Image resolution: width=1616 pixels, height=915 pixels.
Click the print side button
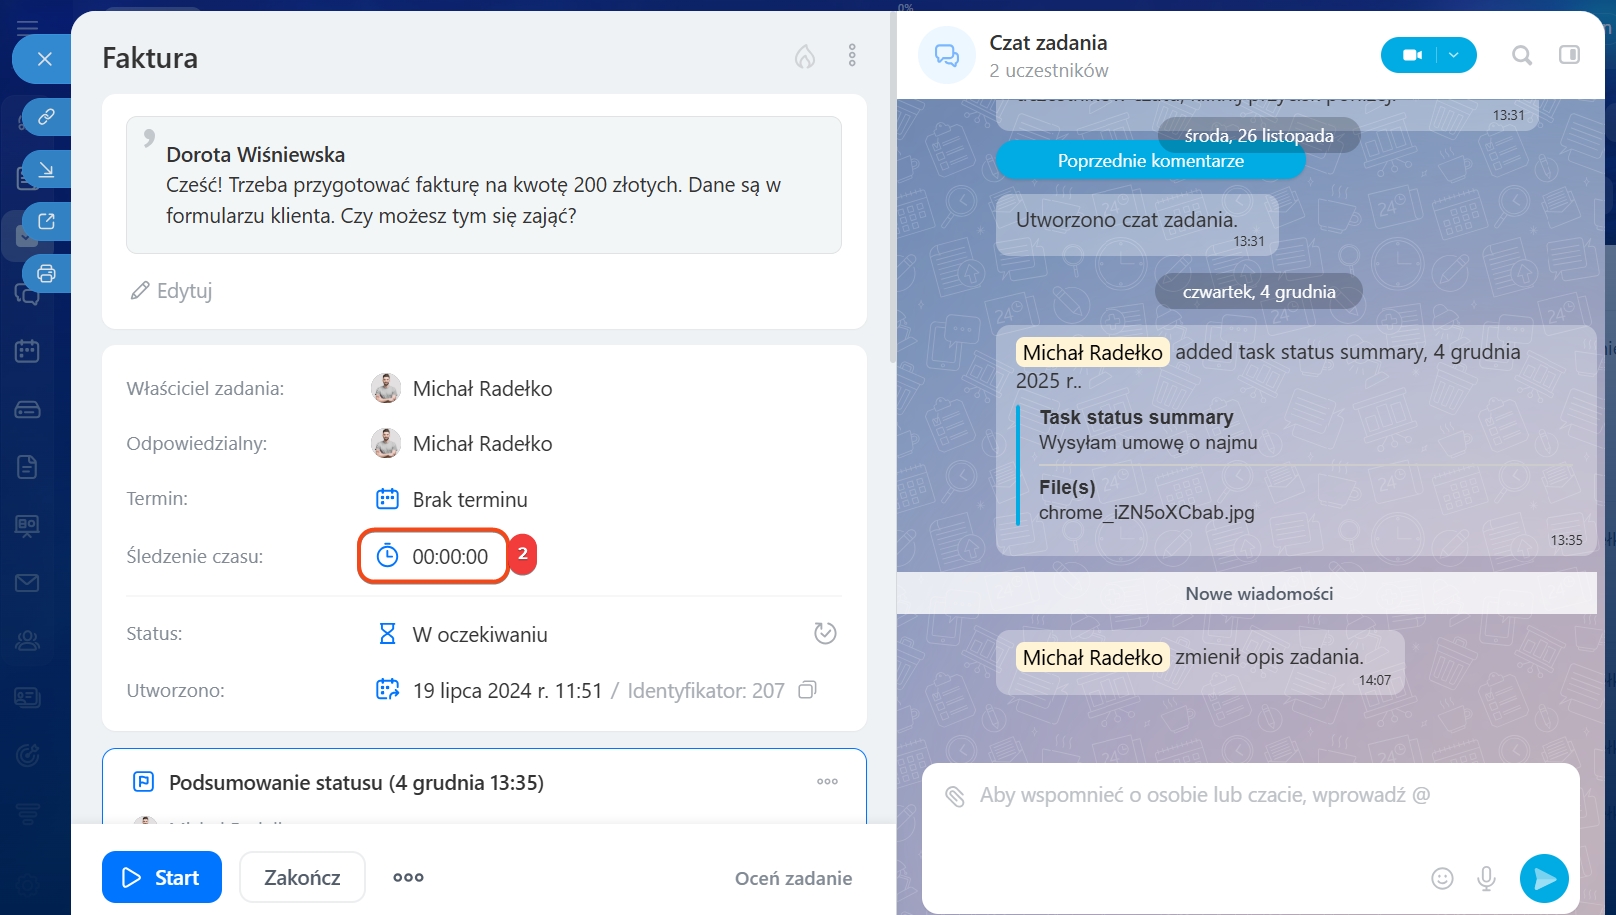(x=46, y=273)
